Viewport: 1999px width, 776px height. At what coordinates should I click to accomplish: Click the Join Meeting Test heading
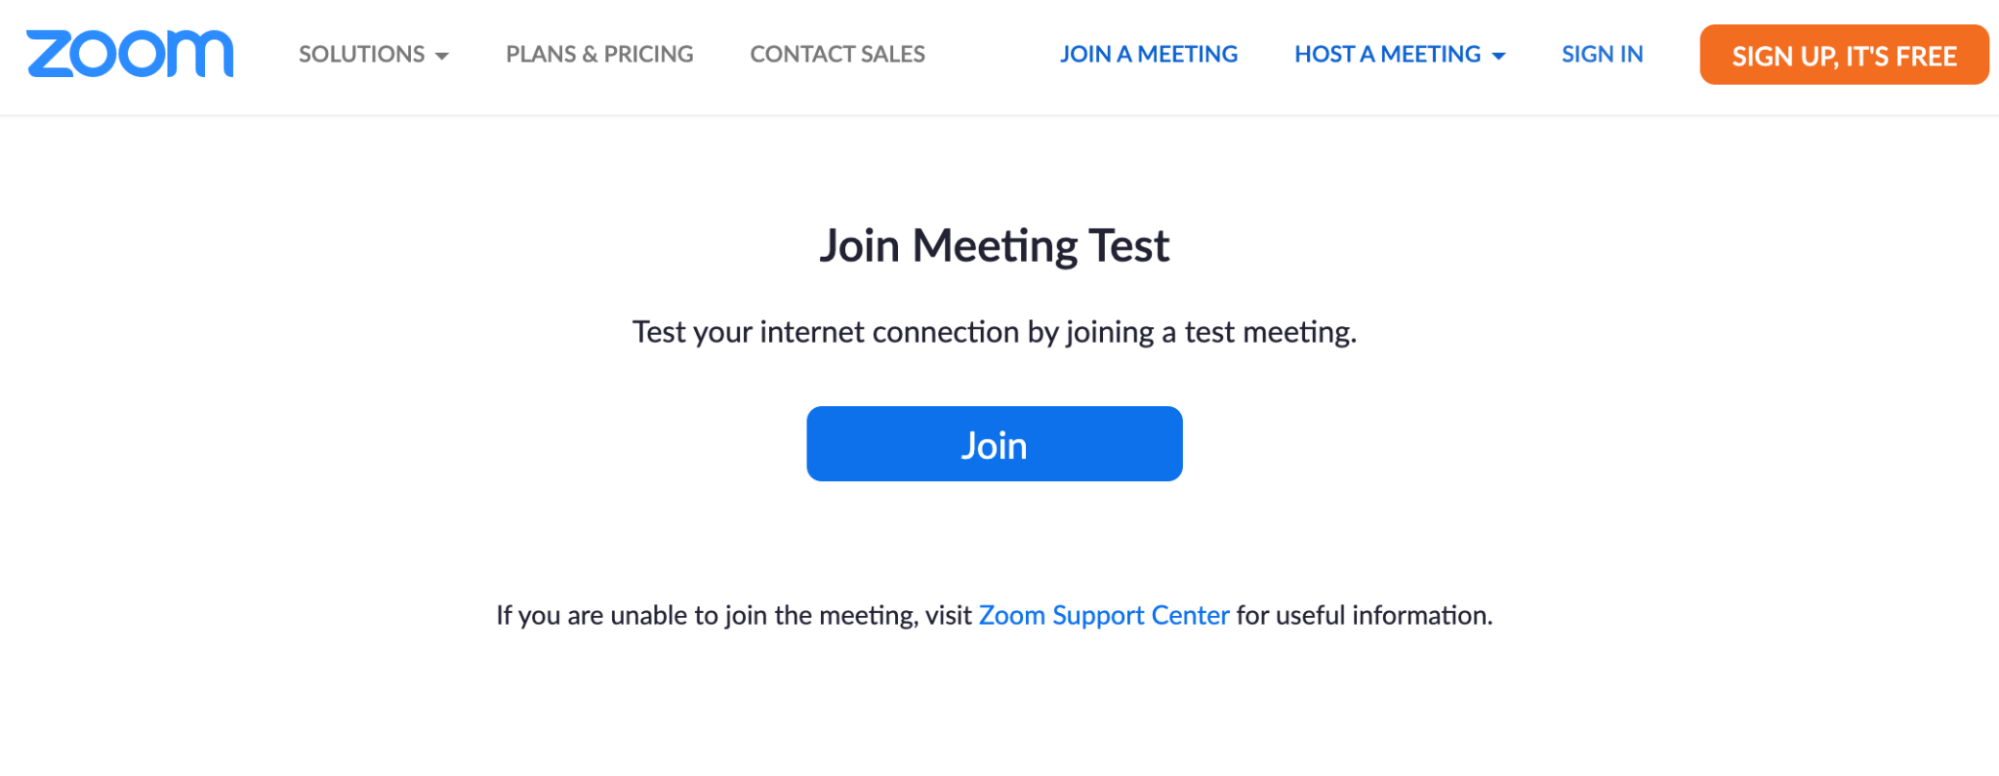pos(994,246)
